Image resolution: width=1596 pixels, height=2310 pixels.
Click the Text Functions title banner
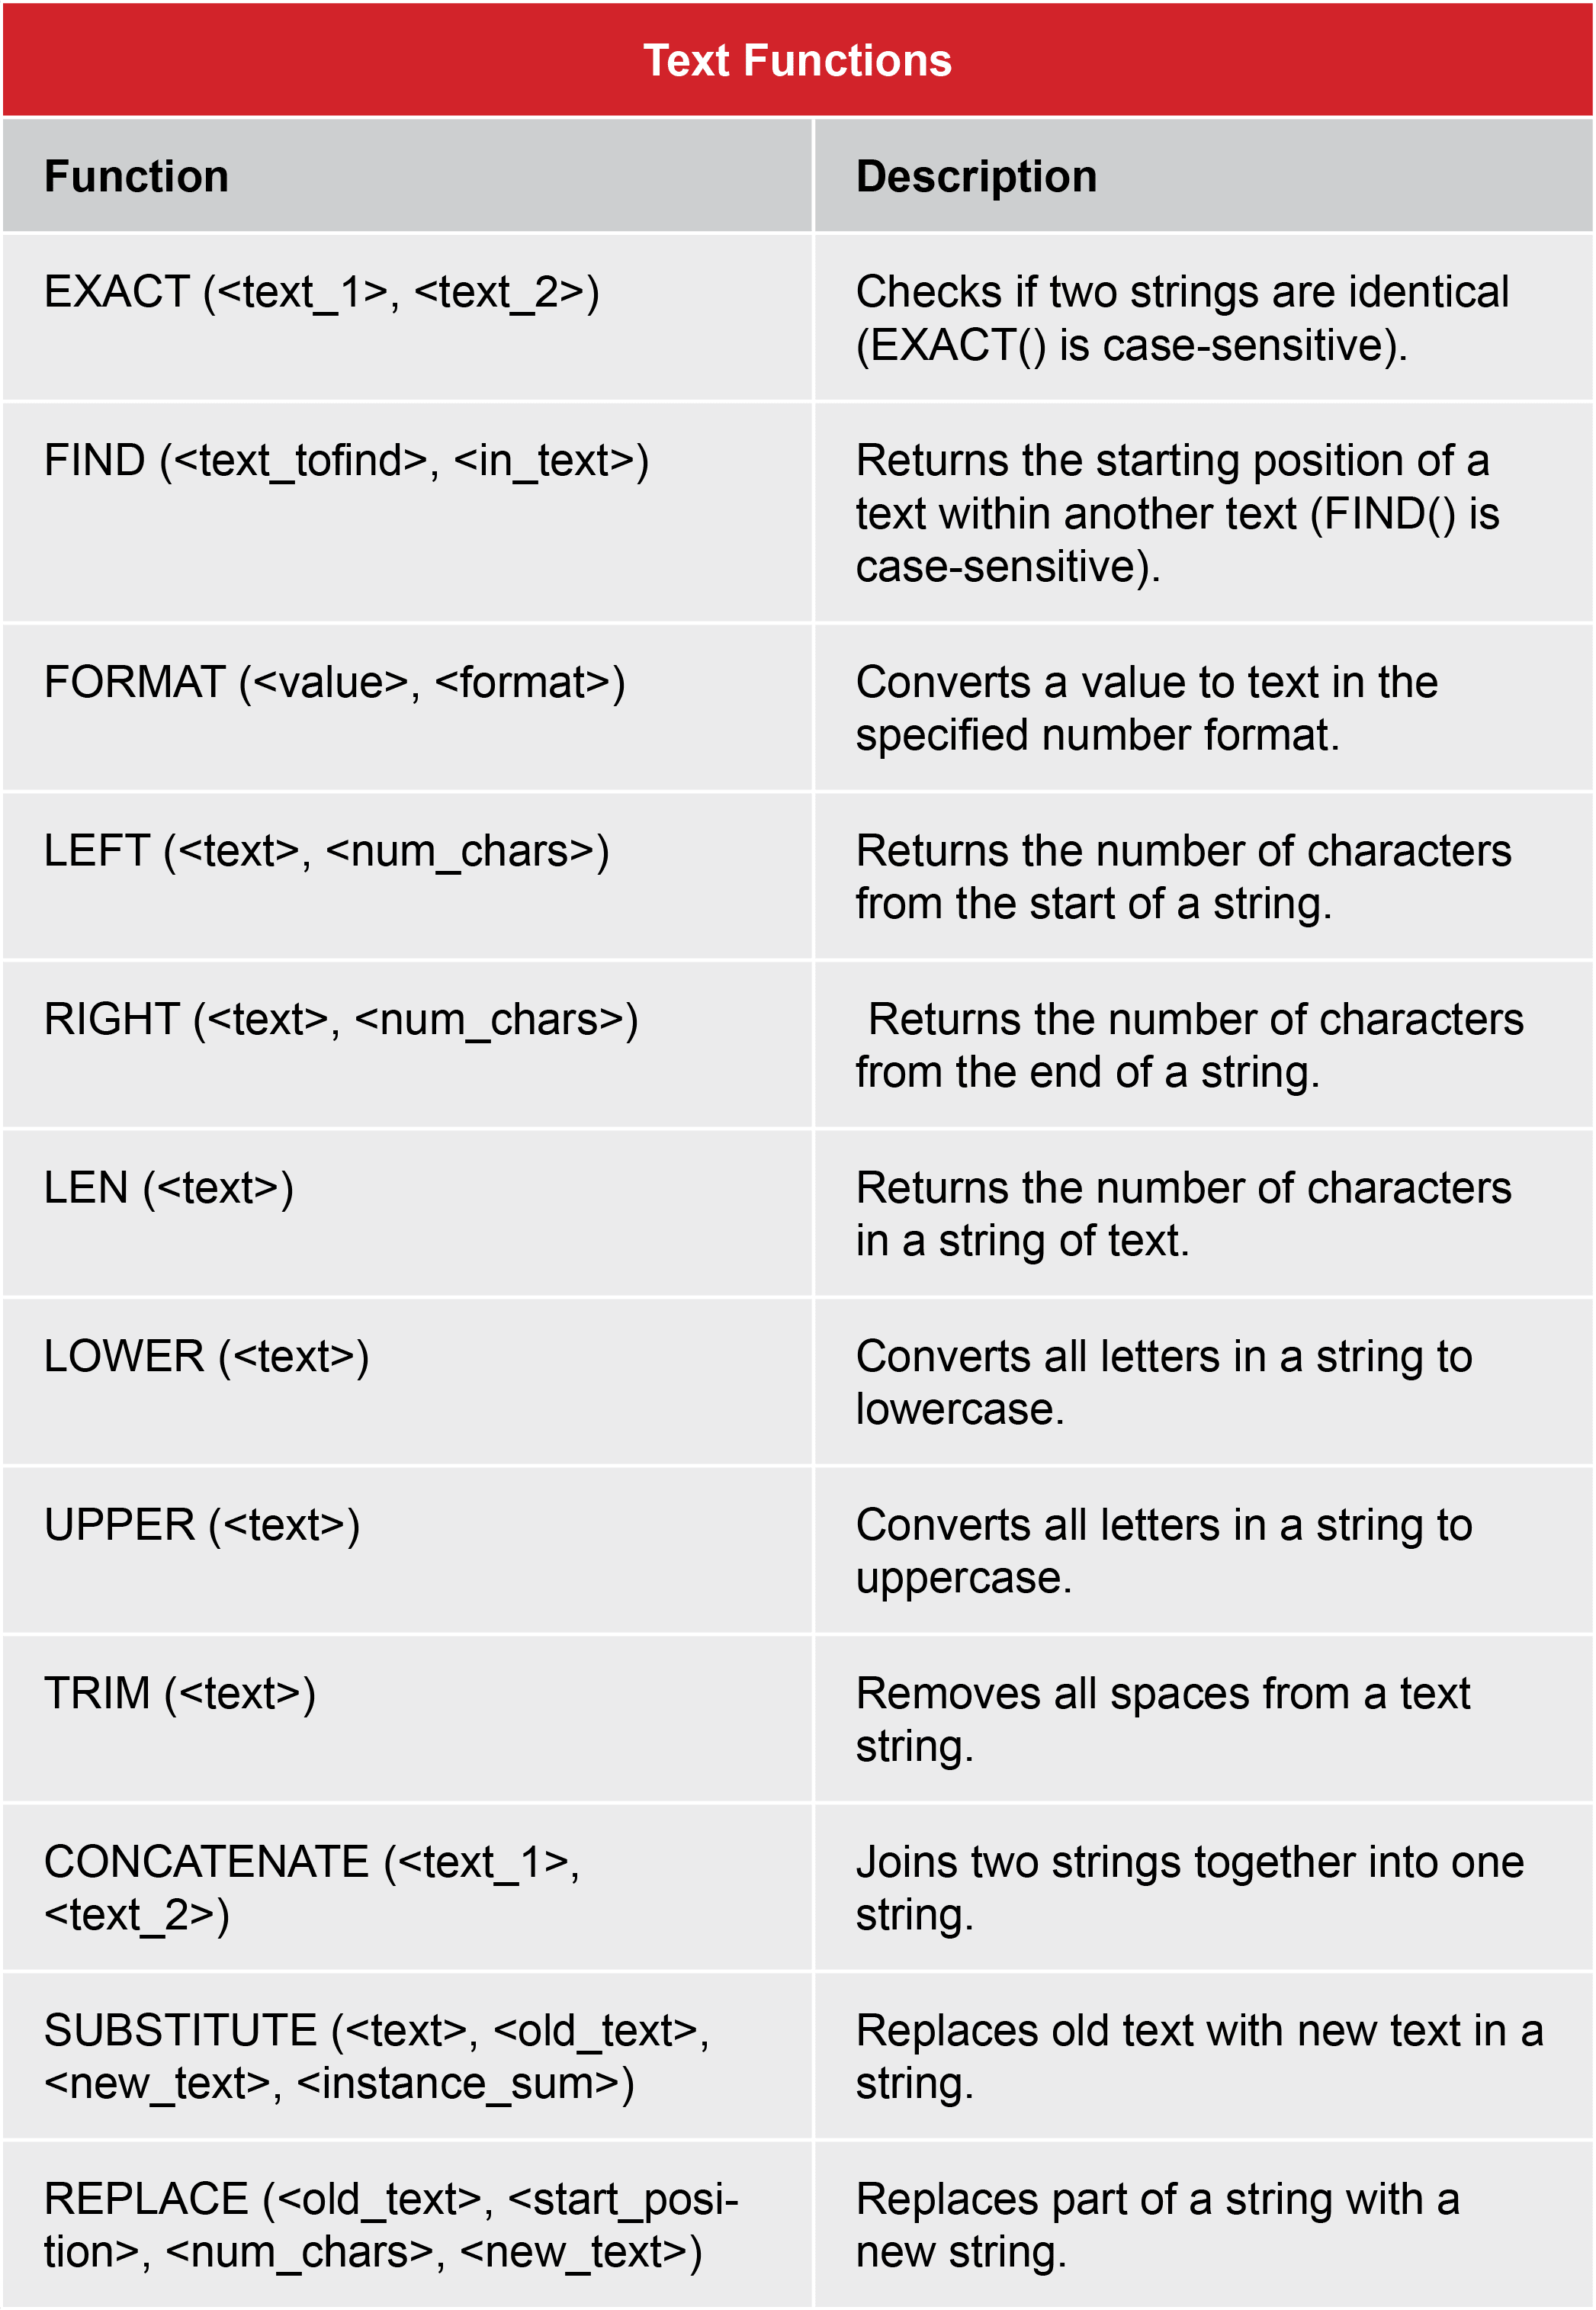(x=797, y=60)
